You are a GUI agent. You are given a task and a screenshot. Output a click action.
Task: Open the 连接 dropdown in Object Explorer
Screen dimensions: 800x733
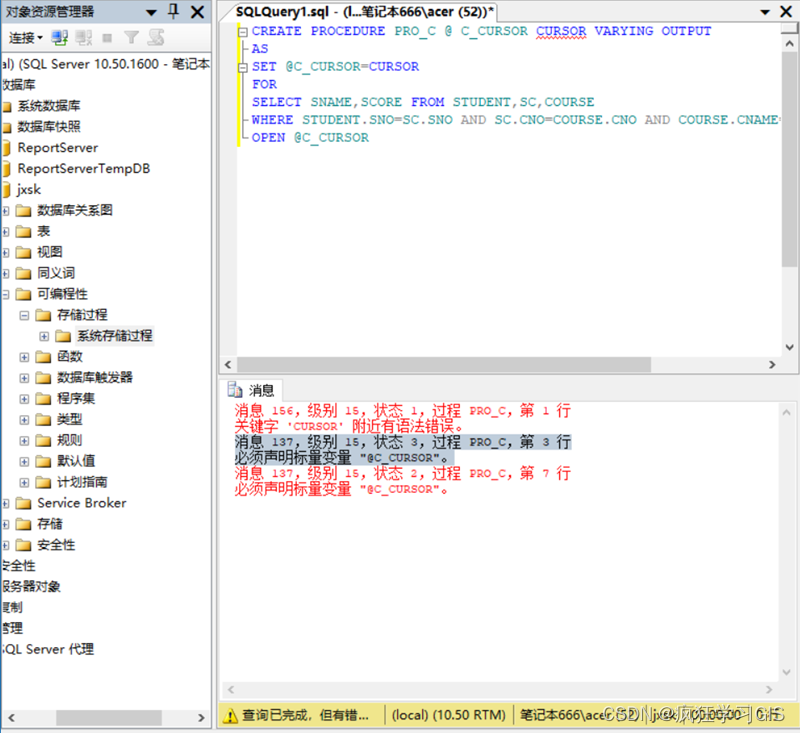(x=26, y=37)
